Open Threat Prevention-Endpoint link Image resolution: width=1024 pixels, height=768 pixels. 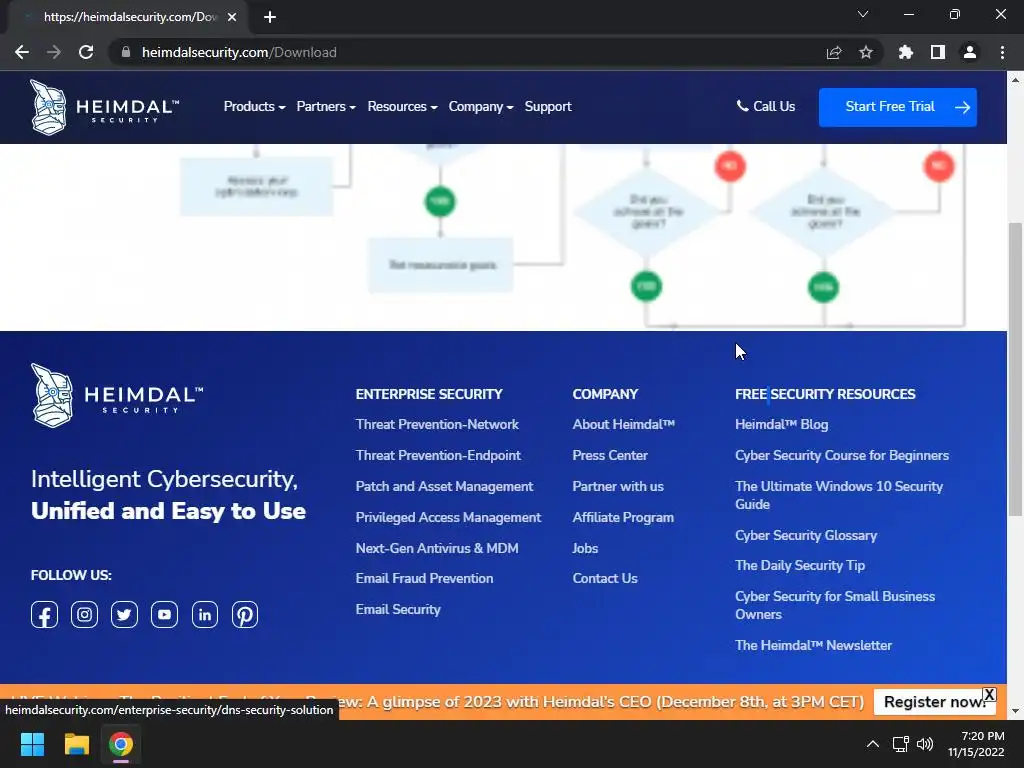click(438, 455)
